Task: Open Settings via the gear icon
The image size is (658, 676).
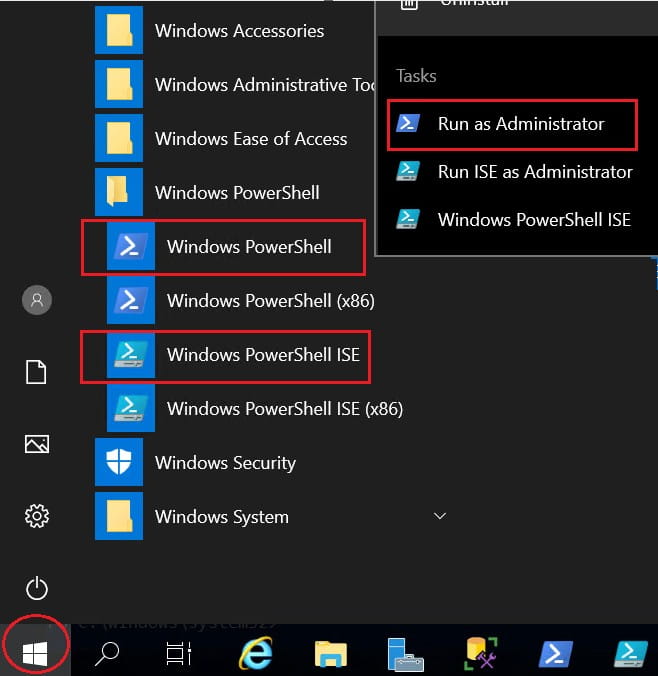Action: 37,516
